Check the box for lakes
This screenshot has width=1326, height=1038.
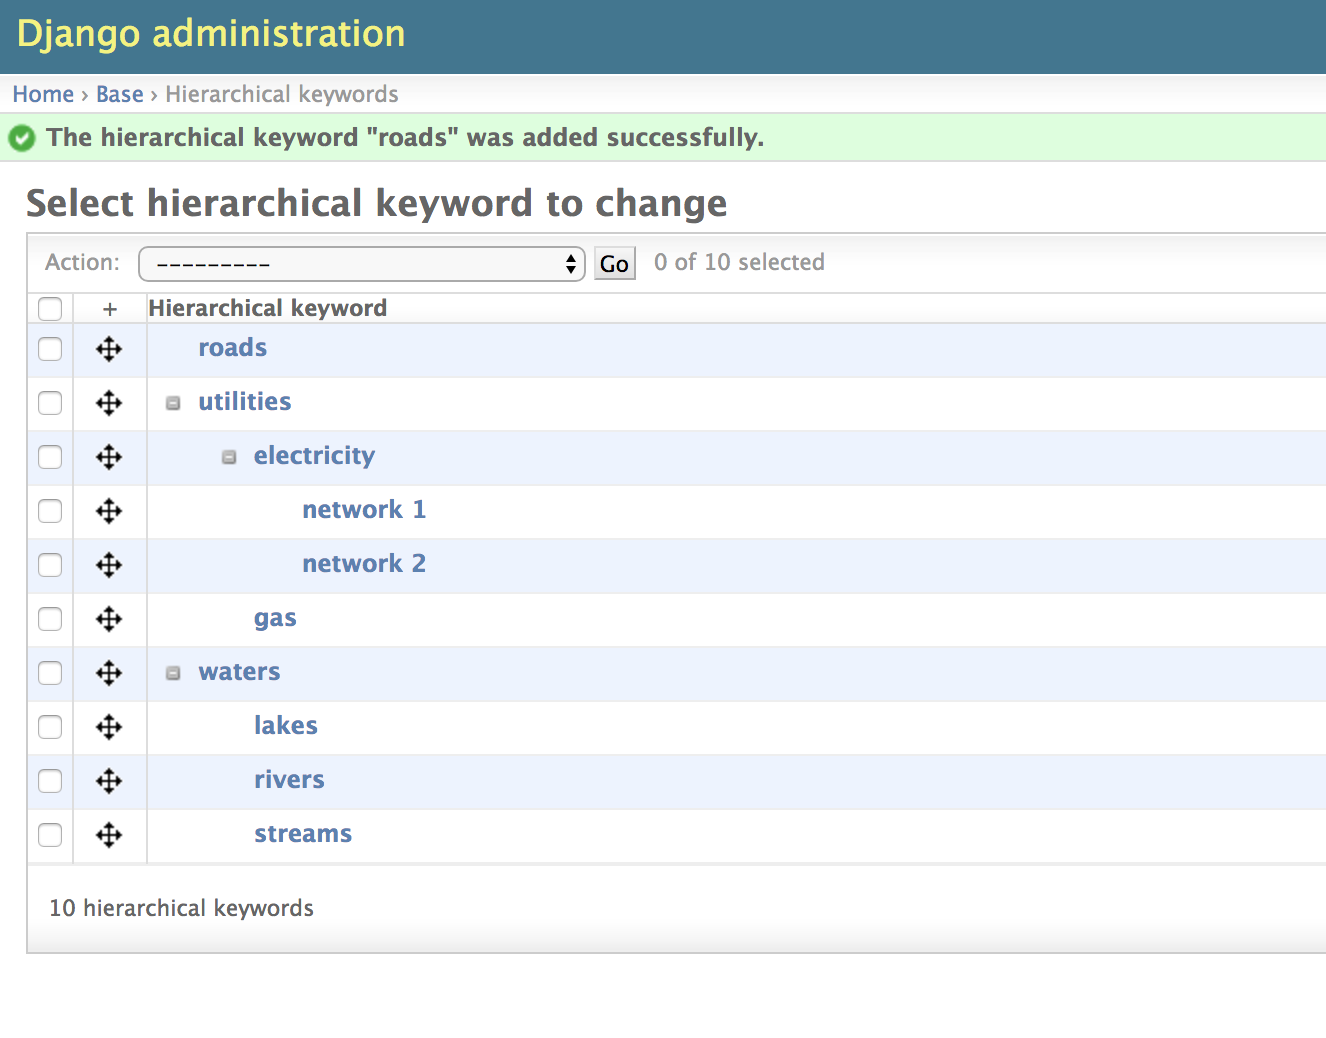click(x=50, y=727)
